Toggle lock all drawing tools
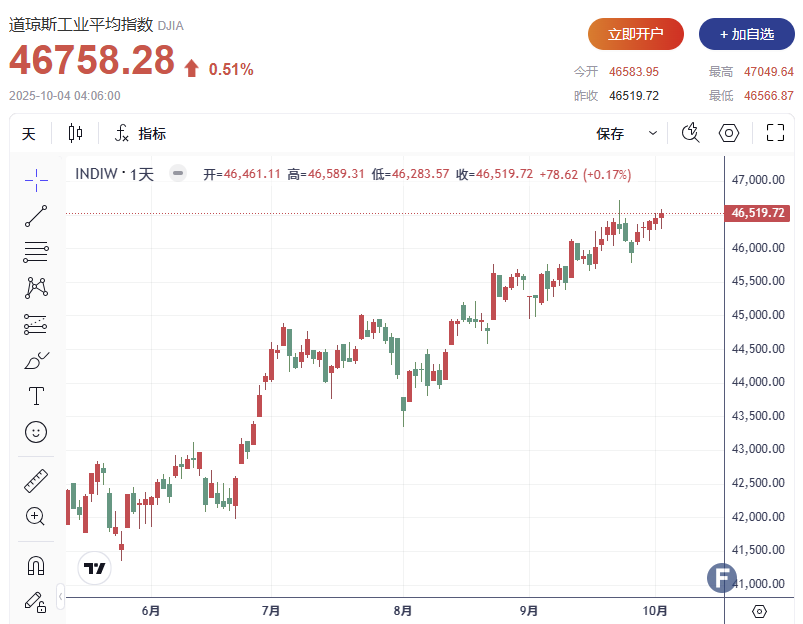This screenshot has height=624, width=803. [x=36, y=601]
